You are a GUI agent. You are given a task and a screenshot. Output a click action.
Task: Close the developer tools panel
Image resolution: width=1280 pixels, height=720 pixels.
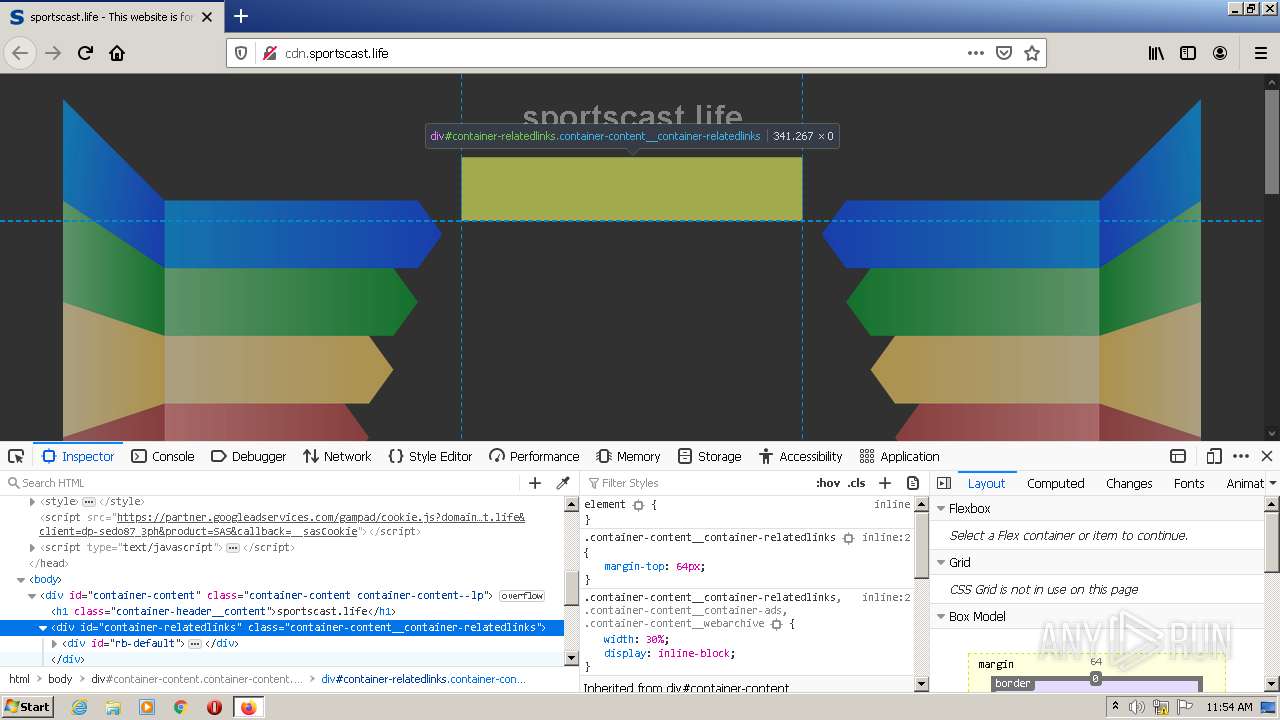coord(1267,456)
